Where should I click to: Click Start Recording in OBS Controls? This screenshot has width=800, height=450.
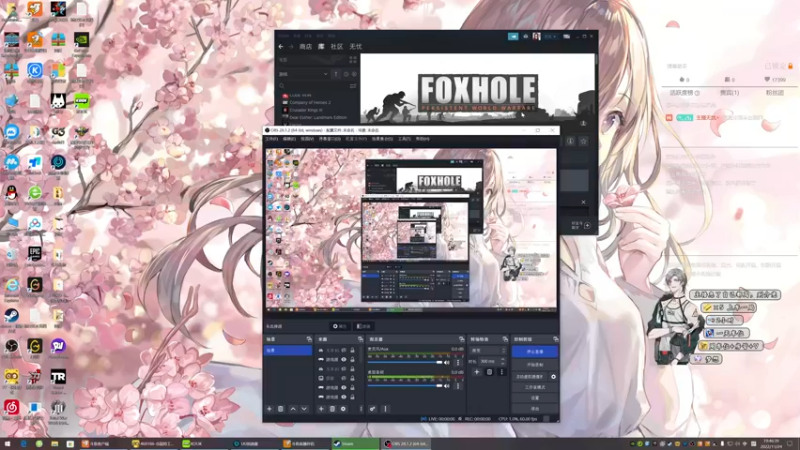(535, 365)
